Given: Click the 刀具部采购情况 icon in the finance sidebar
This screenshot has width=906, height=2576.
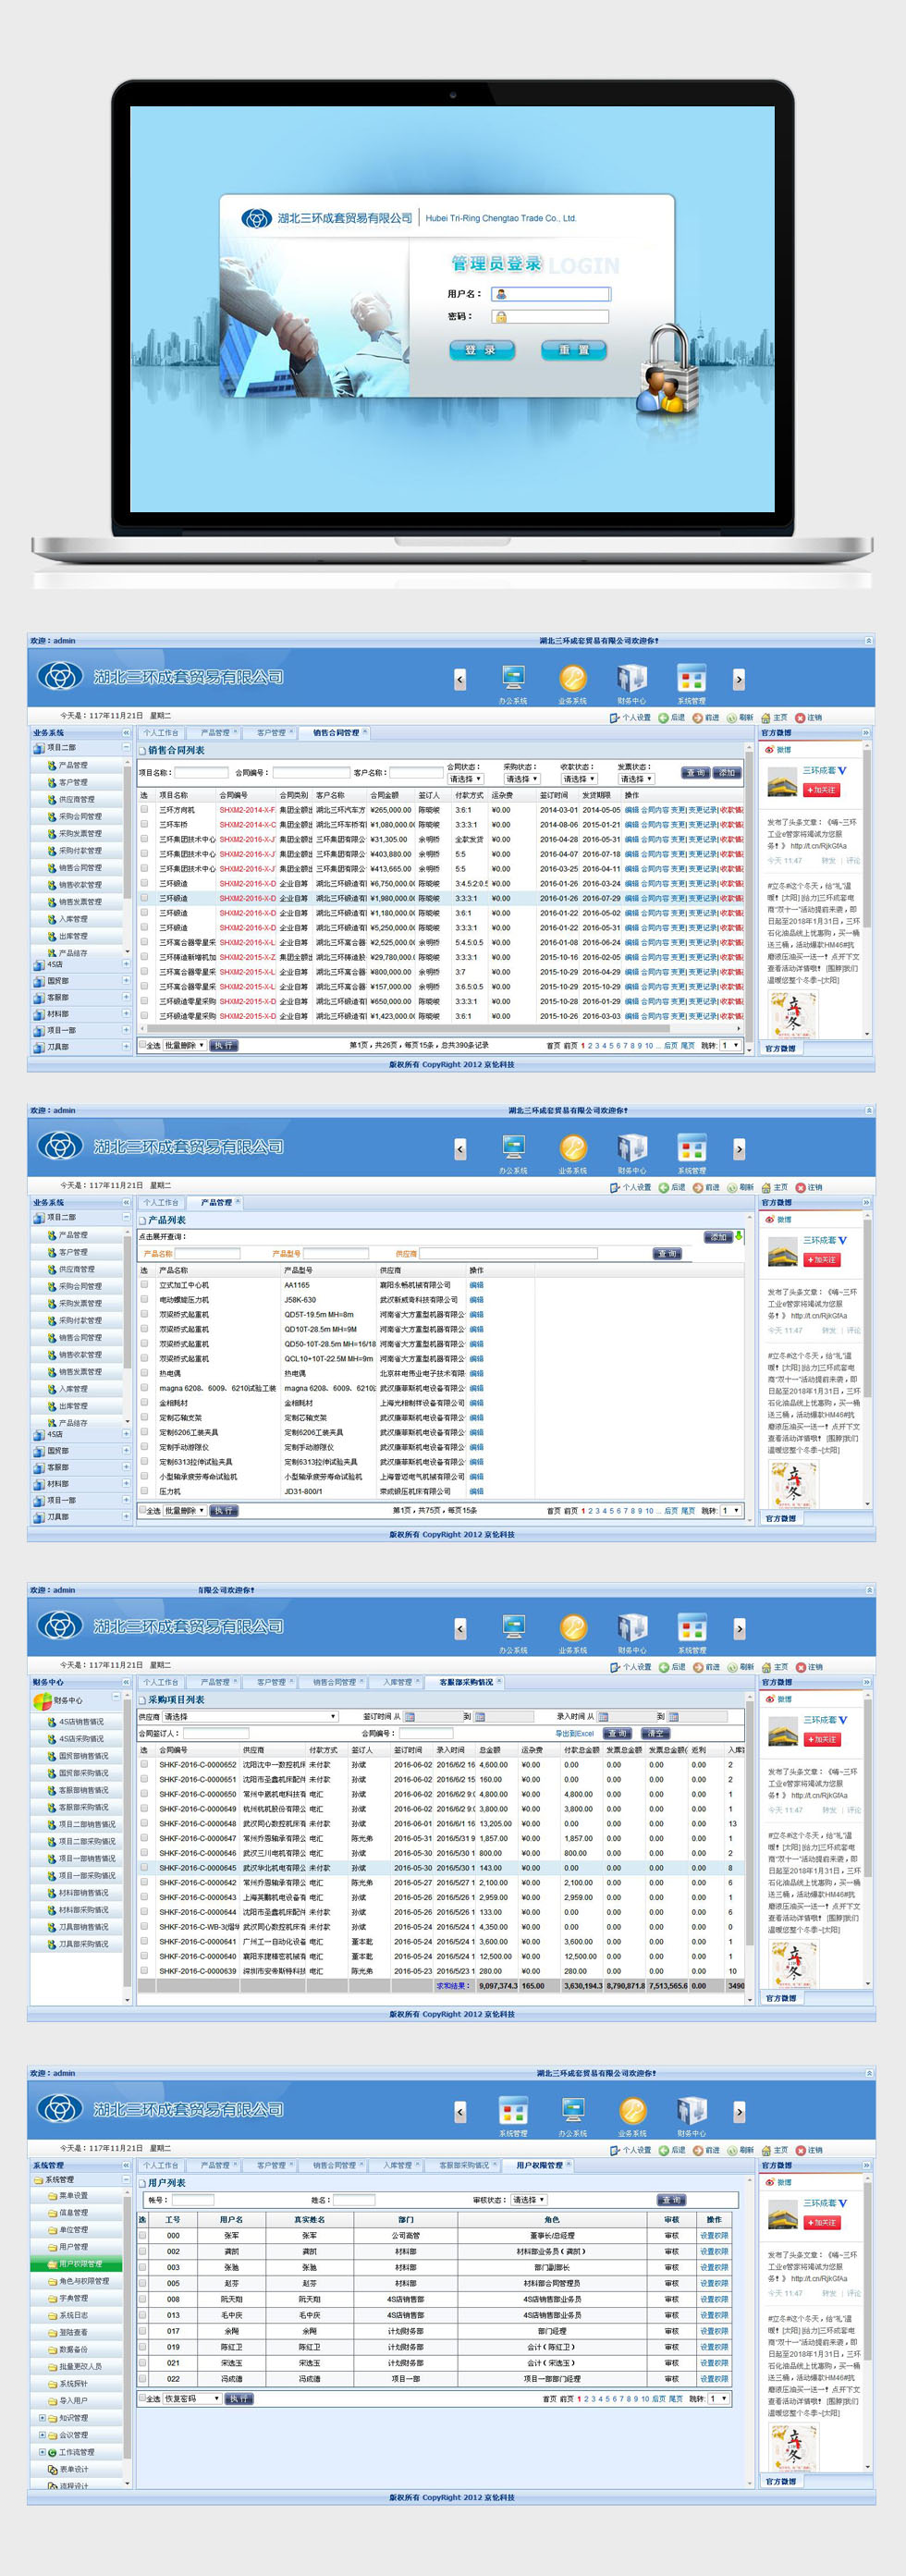Looking at the screenshot, I should tap(51, 1944).
